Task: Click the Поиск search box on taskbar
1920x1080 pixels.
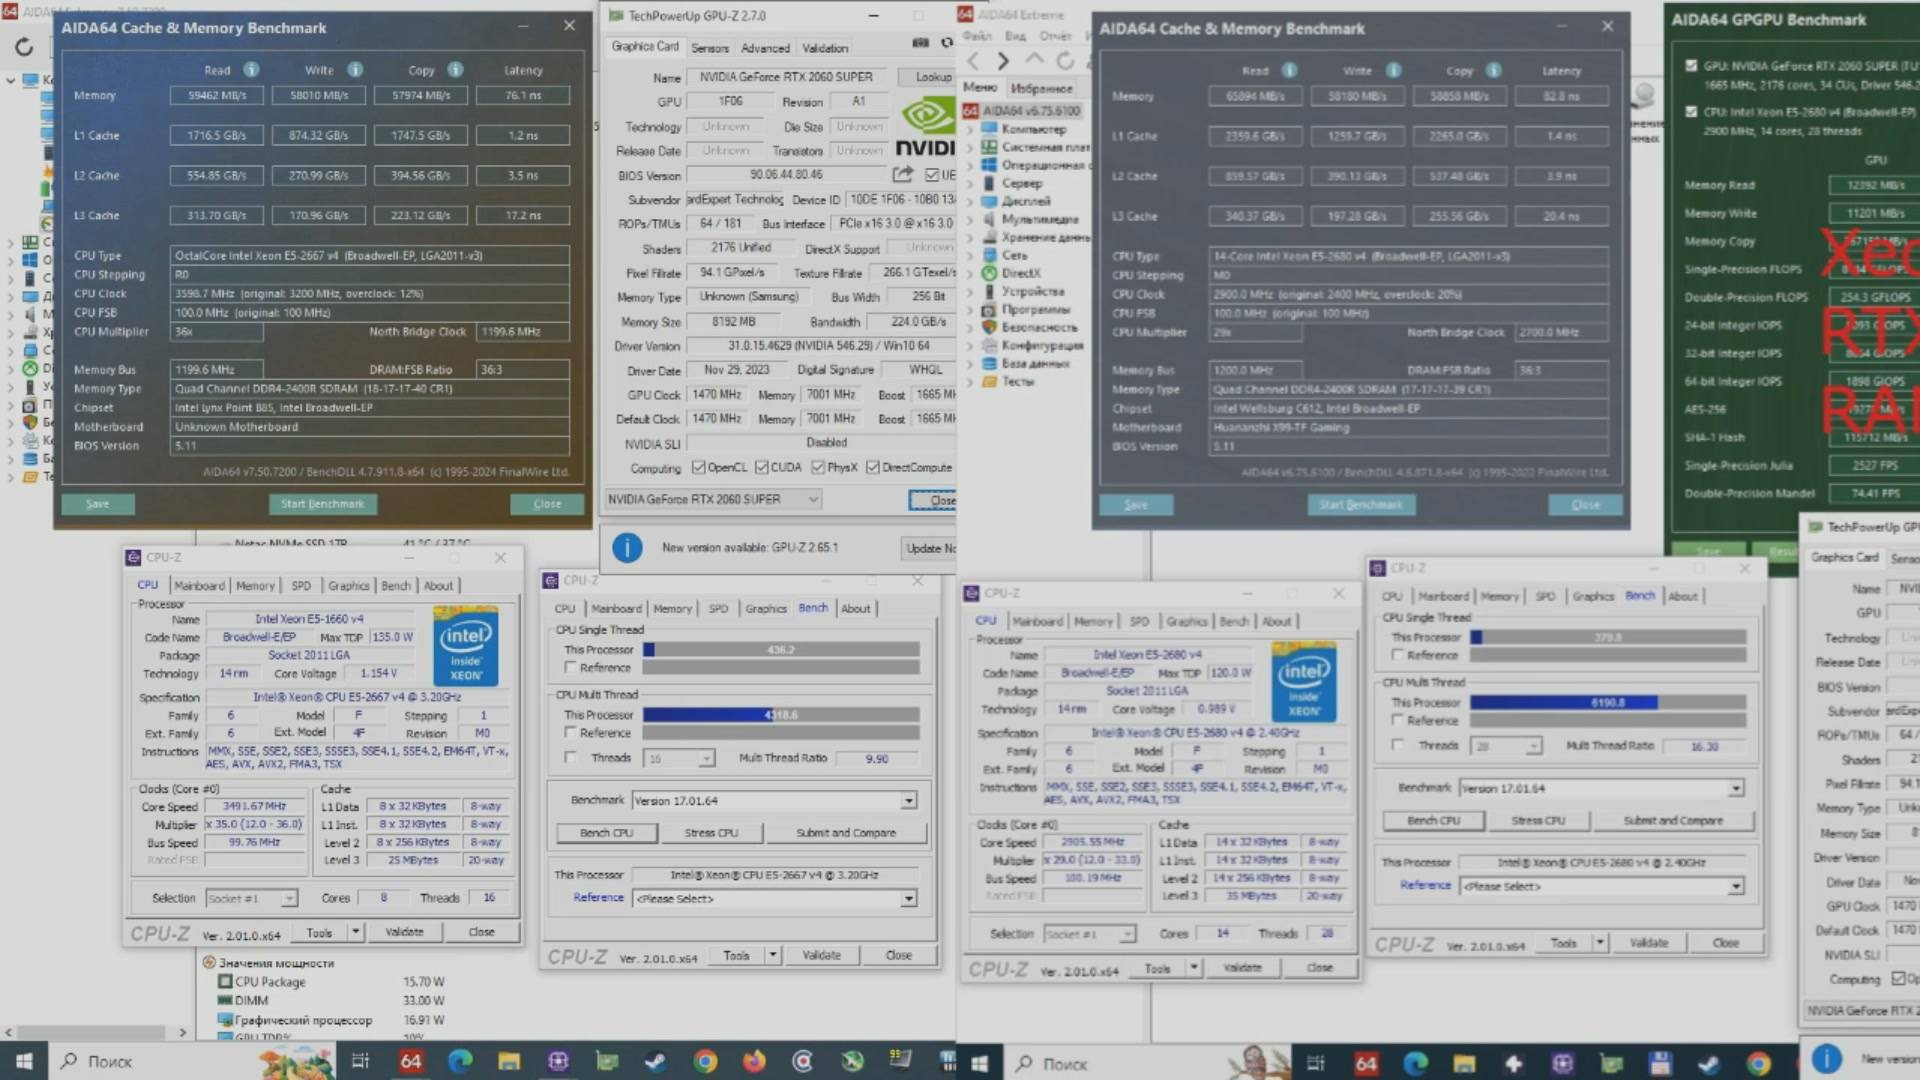Action: [110, 1062]
